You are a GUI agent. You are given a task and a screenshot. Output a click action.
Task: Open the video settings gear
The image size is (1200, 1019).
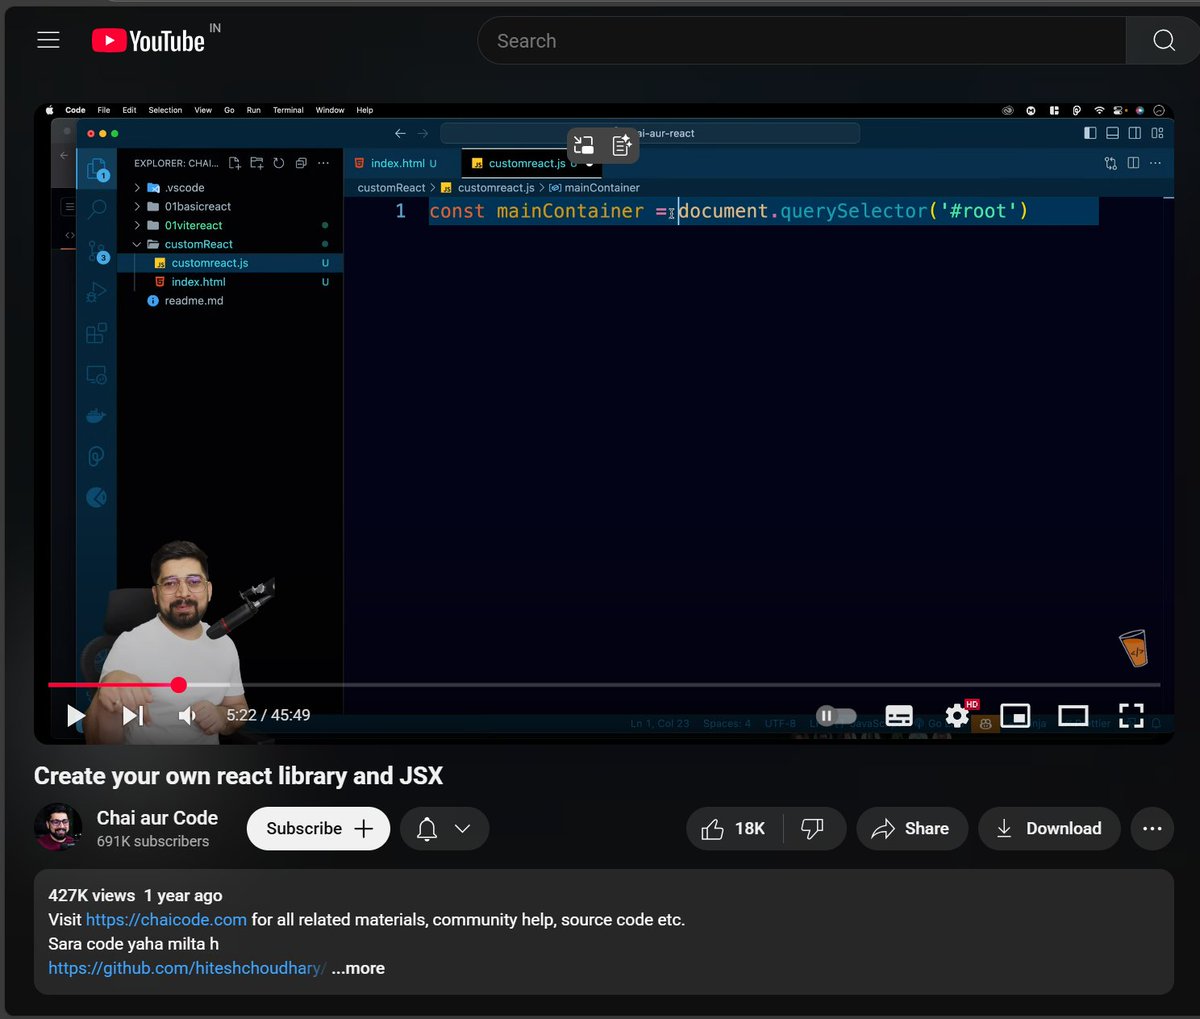(957, 715)
